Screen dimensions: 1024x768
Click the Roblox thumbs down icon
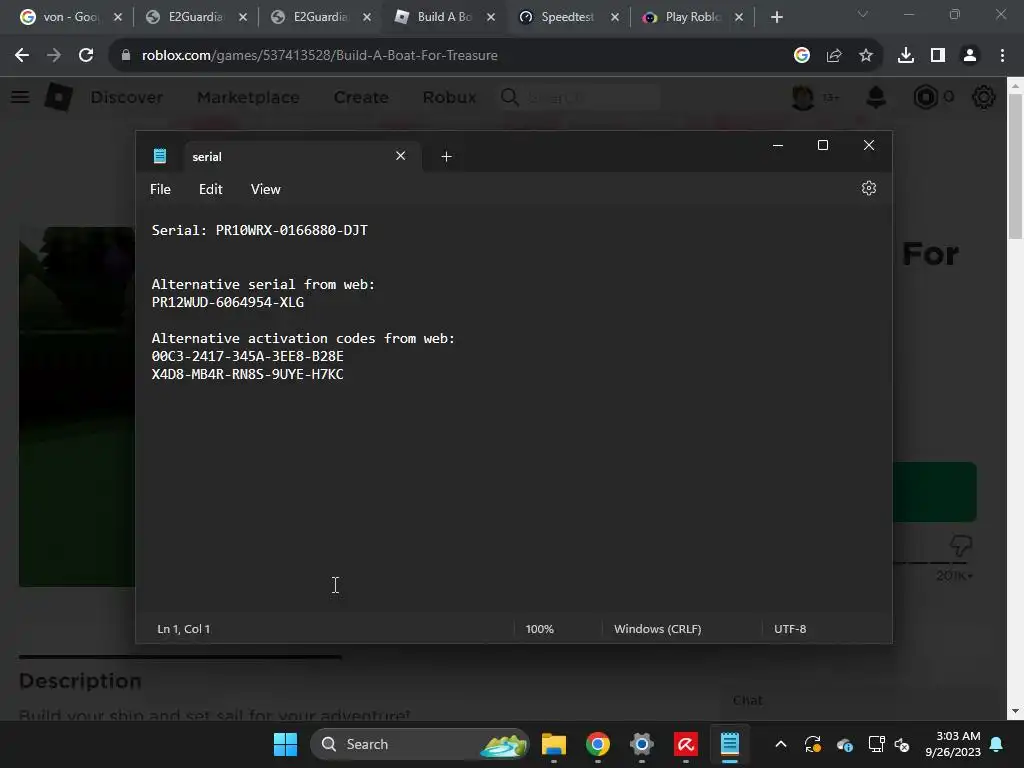coord(961,545)
